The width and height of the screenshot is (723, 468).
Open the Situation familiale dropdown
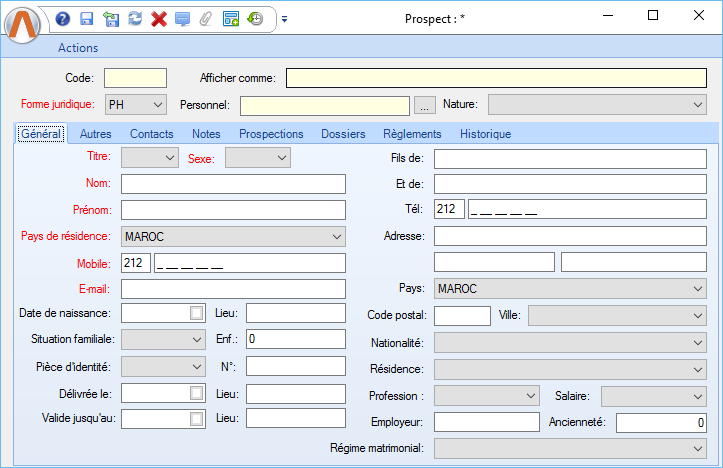point(196,339)
